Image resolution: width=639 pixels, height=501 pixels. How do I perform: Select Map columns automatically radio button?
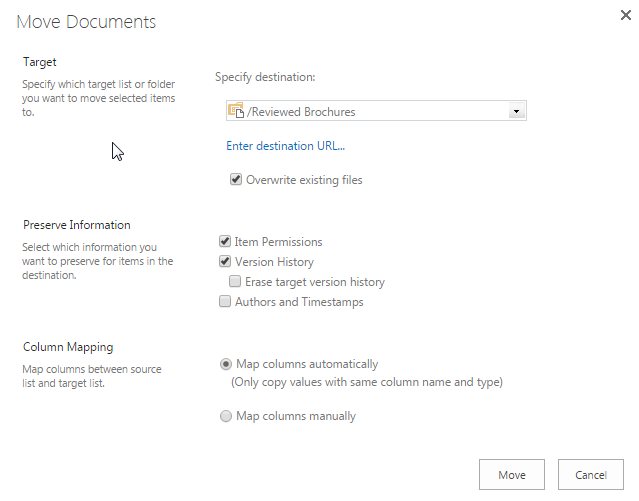point(226,364)
